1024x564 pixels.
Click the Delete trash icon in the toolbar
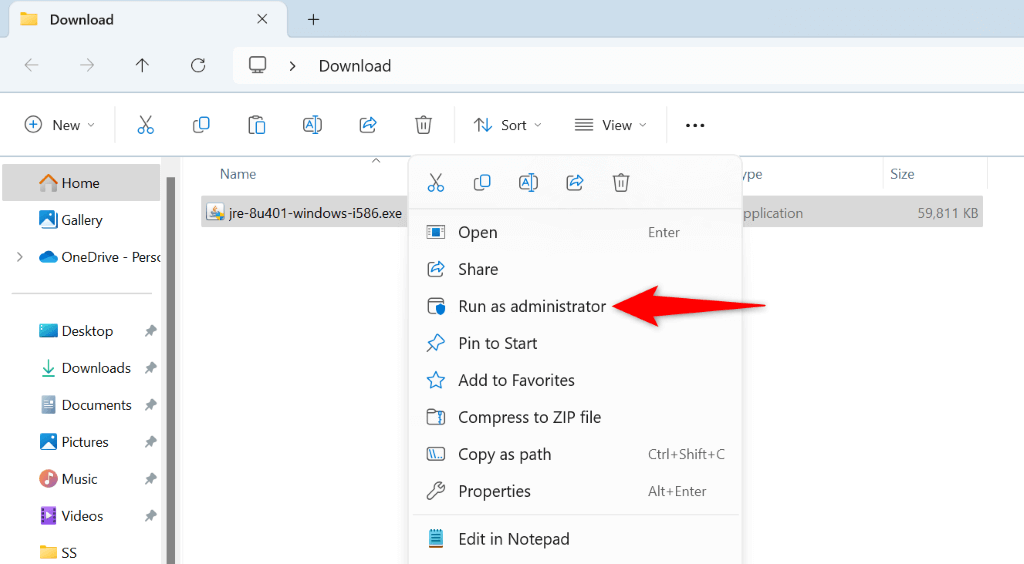(x=423, y=125)
